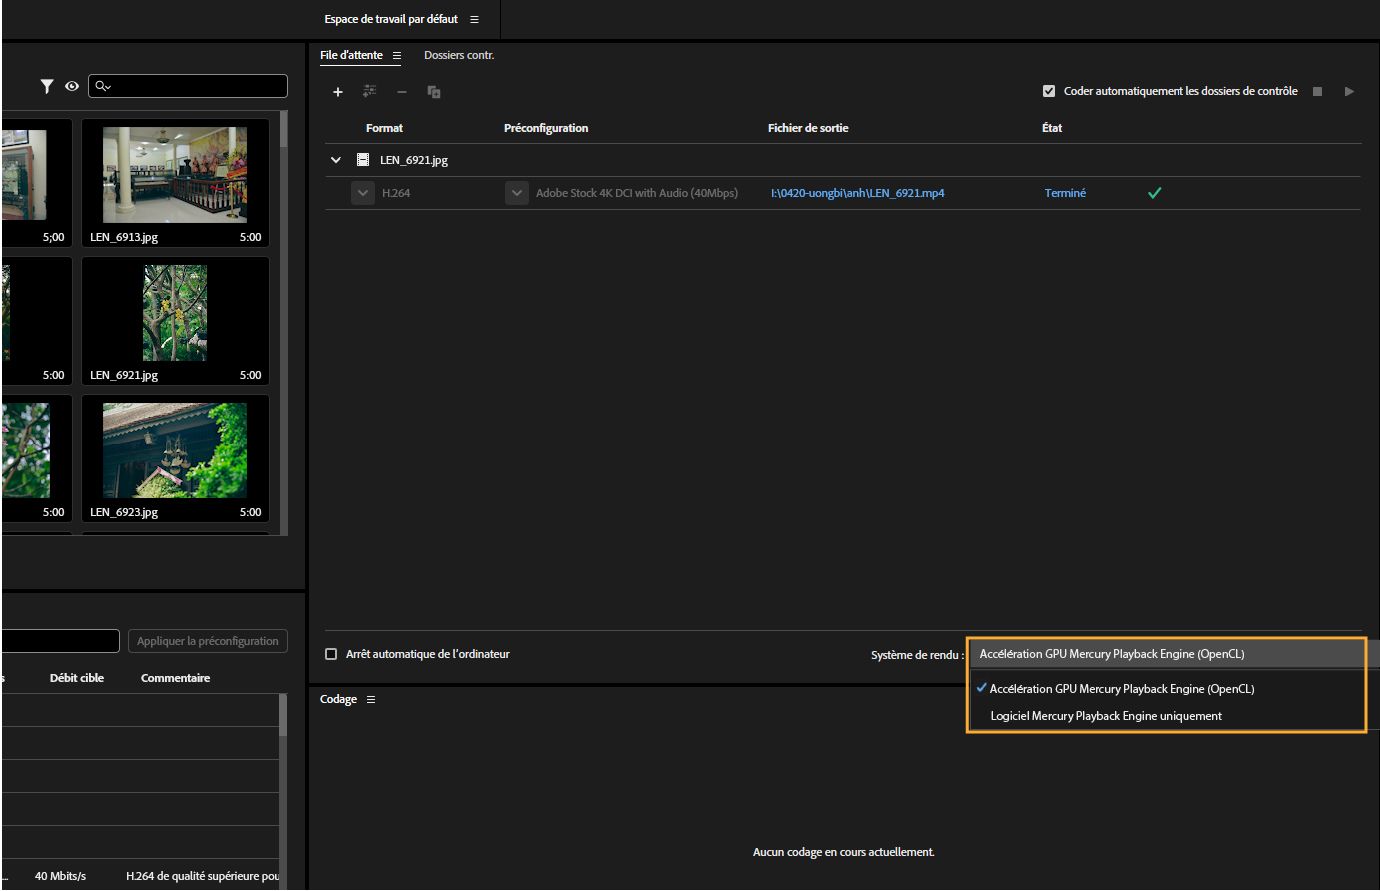Start the queue with the play icon
This screenshot has height=891, width=1380.
(1348, 91)
